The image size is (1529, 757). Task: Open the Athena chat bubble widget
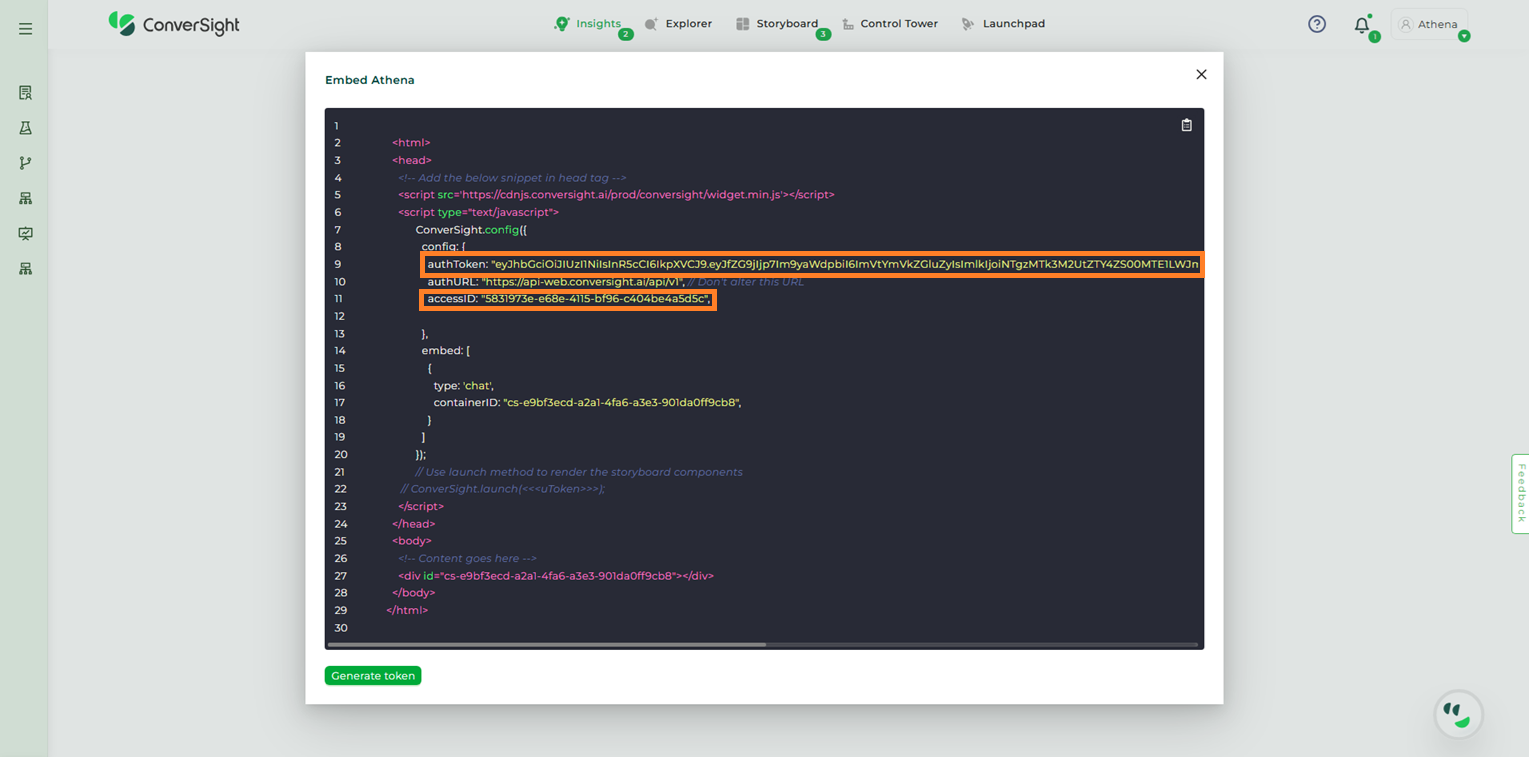1458,714
